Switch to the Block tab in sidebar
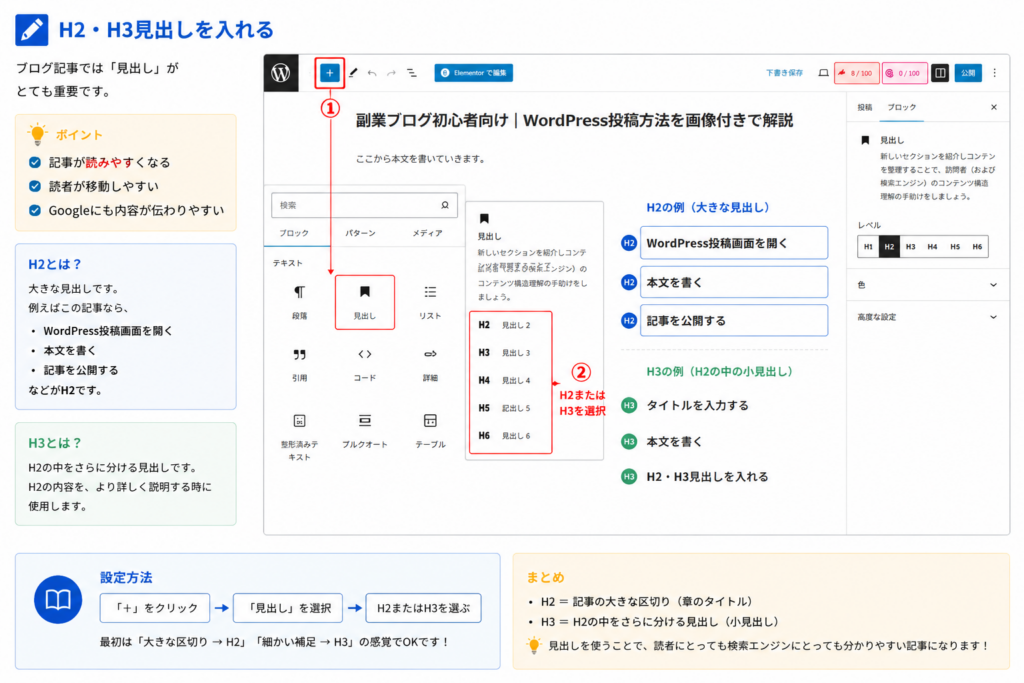Viewport: 1024px width, 683px height. [x=901, y=107]
